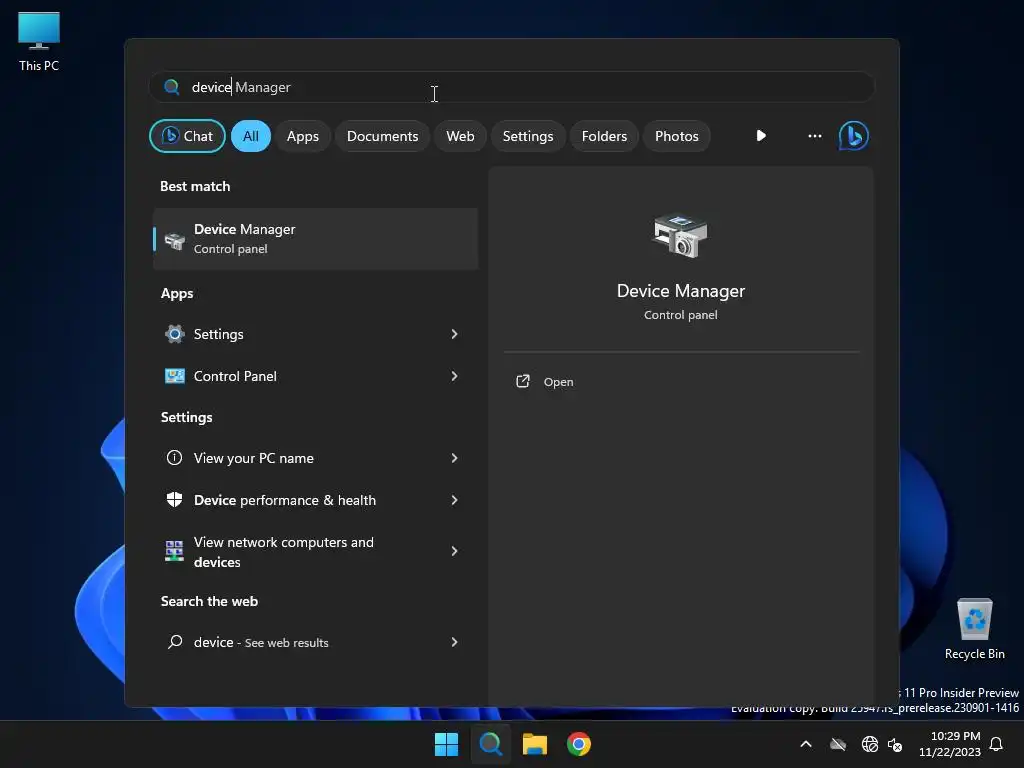Expand the Settings app result arrow
The width and height of the screenshot is (1024, 768).
(x=455, y=334)
